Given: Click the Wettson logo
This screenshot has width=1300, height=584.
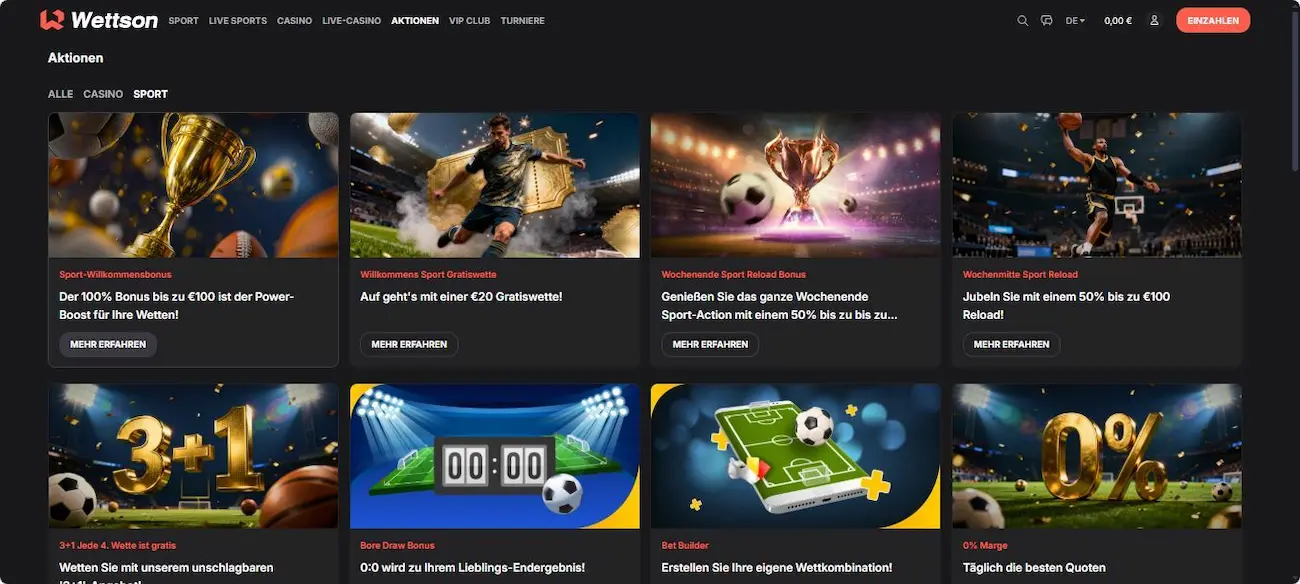Looking at the screenshot, I should tap(99, 20).
